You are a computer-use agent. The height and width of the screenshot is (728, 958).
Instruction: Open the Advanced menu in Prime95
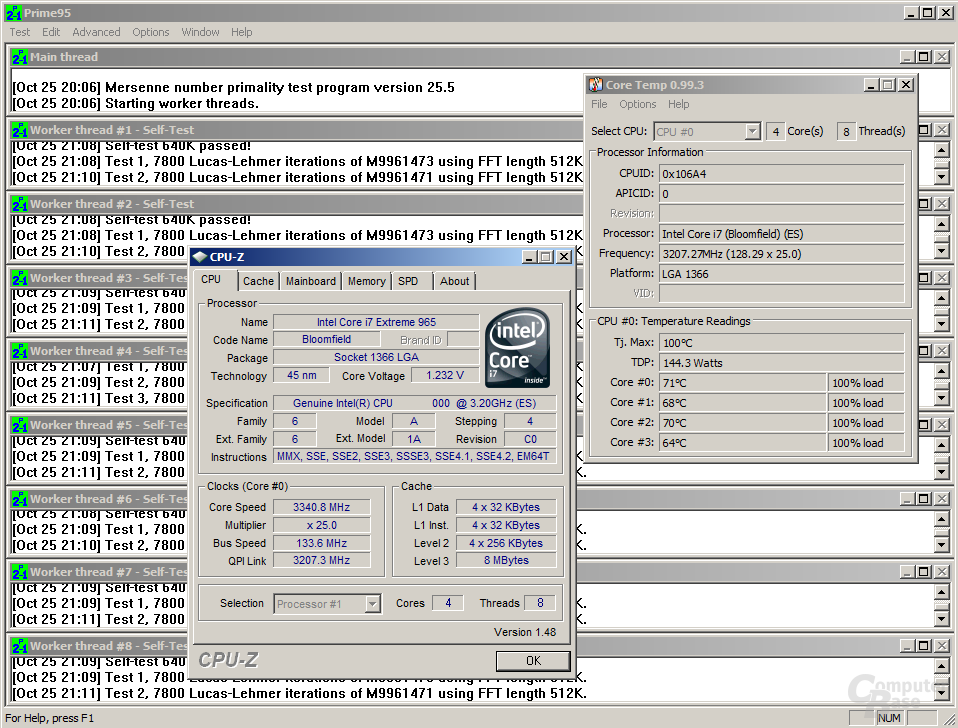pyautogui.click(x=96, y=32)
